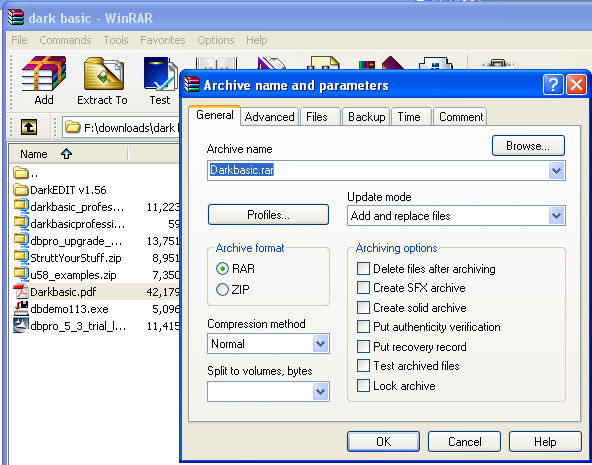Click the Browse... button
Screen dimensions: 592x465
point(528,146)
